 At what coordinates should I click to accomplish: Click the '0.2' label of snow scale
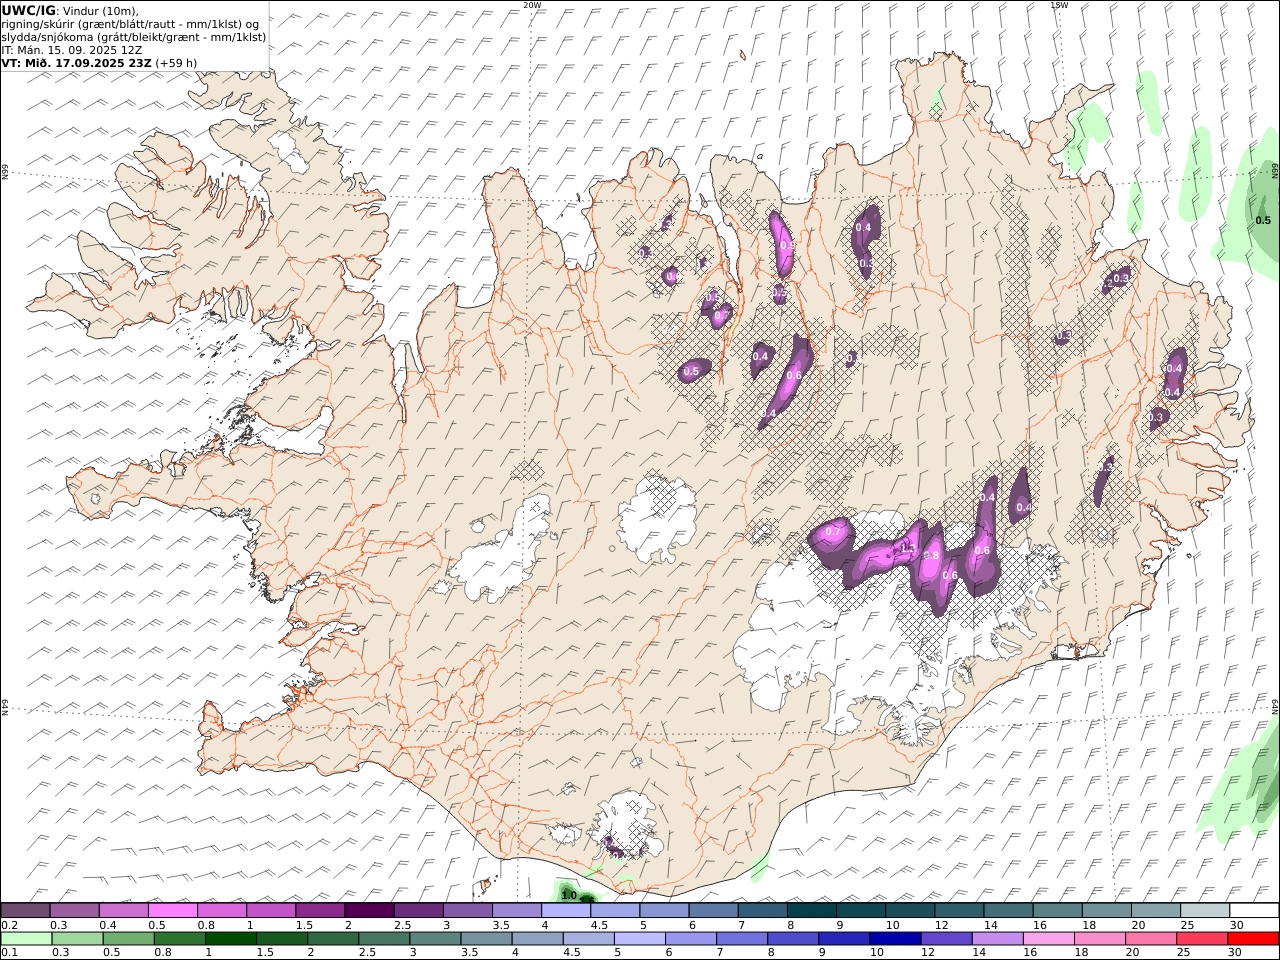tap(8, 925)
